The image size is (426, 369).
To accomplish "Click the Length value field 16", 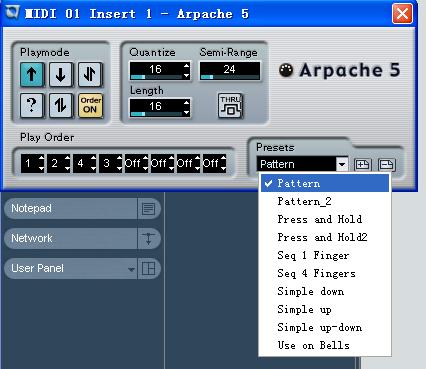I will point(156,106).
